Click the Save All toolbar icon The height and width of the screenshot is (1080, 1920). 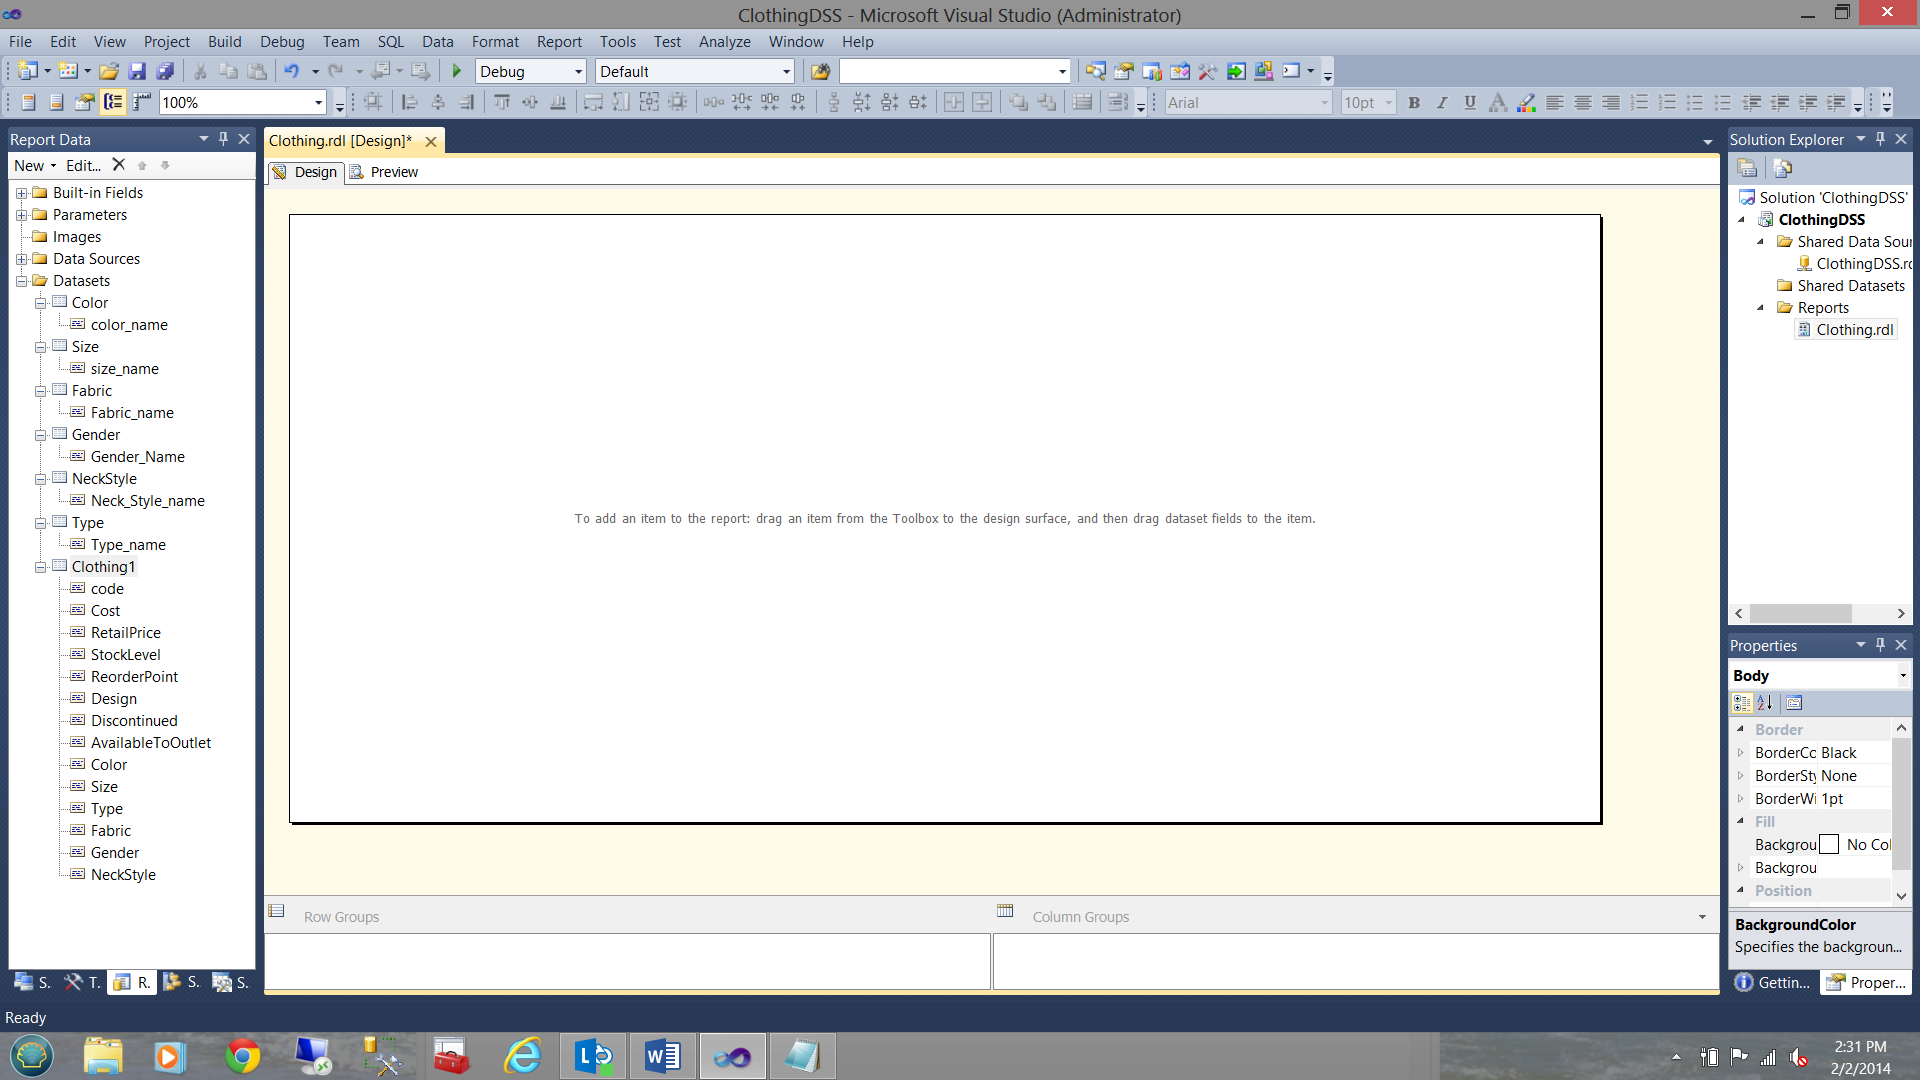point(165,71)
